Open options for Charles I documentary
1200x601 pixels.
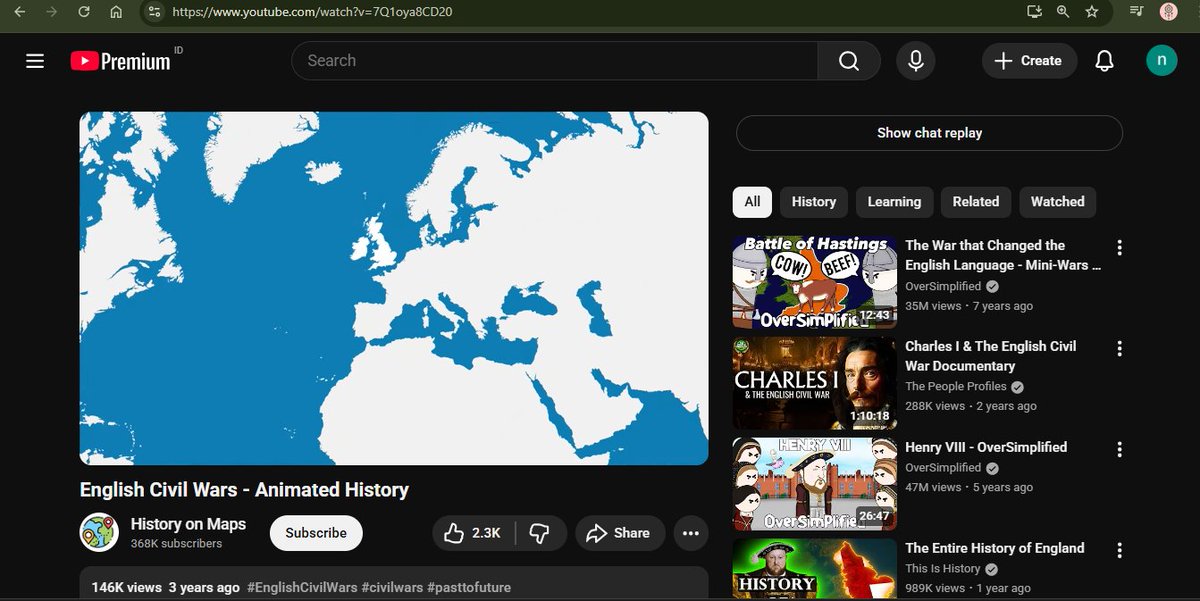(x=1119, y=348)
